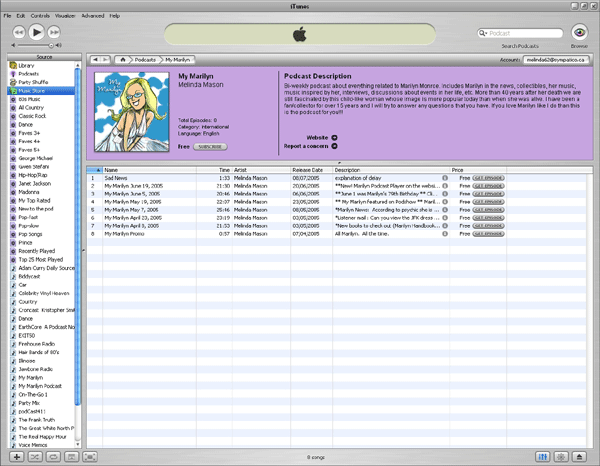Screen dimensions: 600x466
Task: Click the next track fast-forward button
Action: point(54,32)
